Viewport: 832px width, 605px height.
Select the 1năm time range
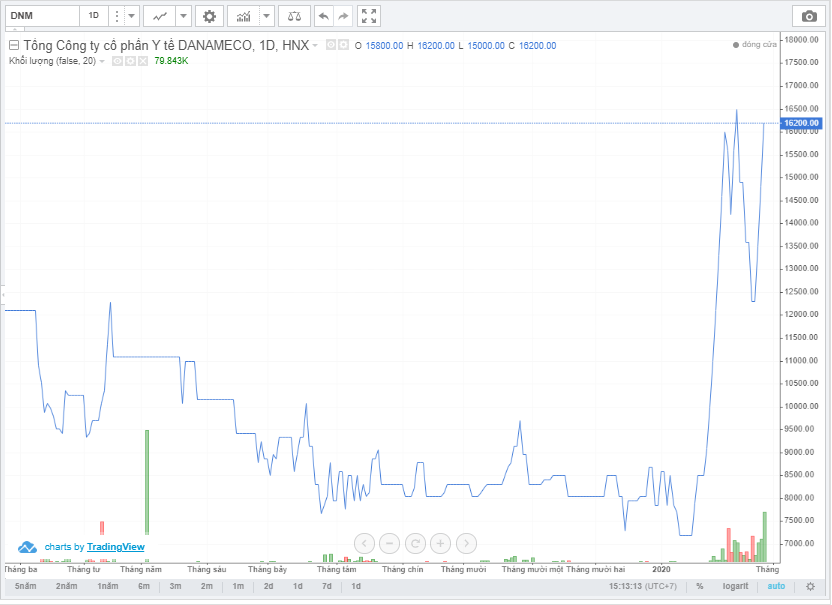coord(108,586)
